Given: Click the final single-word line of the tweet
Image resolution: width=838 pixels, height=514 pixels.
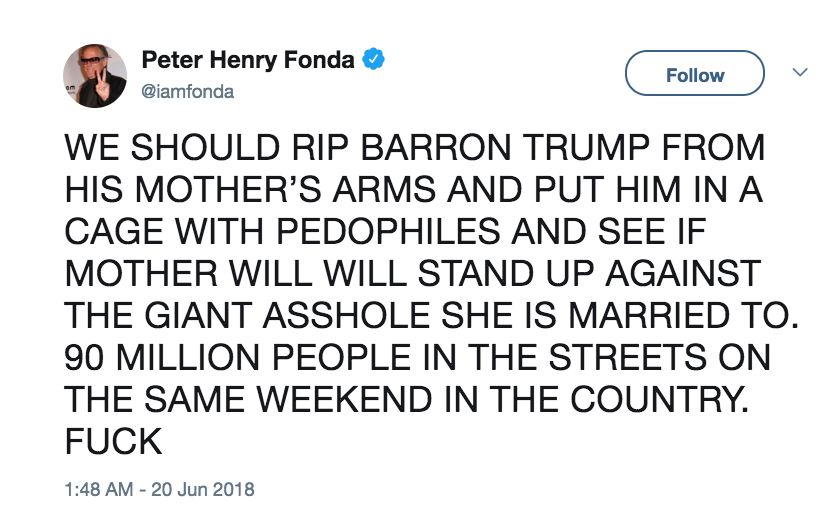Looking at the screenshot, I should pos(113,441).
